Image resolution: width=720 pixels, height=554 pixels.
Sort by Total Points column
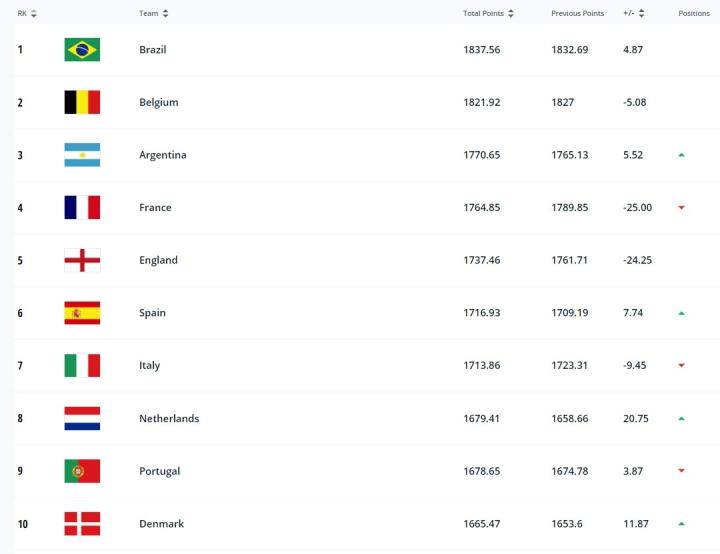coord(488,14)
